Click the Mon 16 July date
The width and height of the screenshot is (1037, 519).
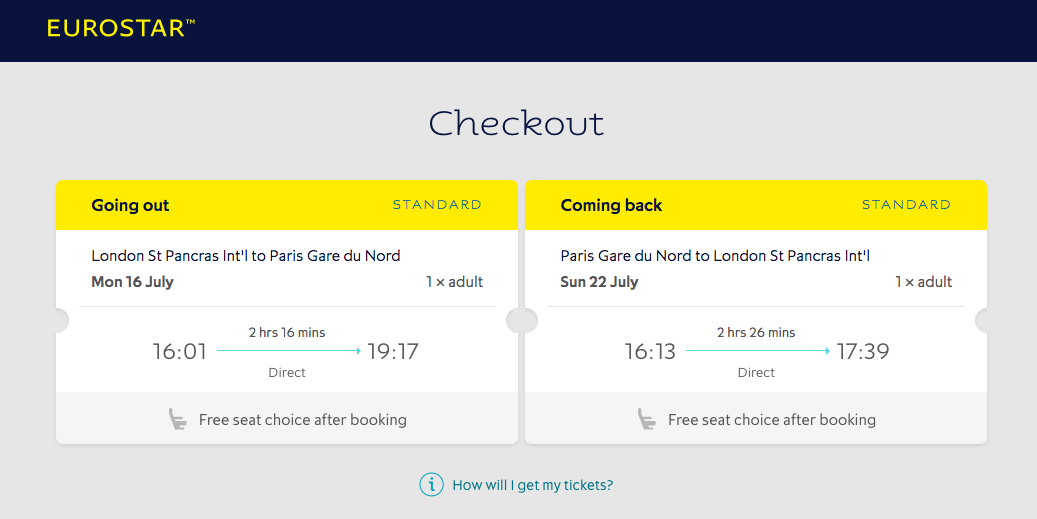[x=132, y=282]
